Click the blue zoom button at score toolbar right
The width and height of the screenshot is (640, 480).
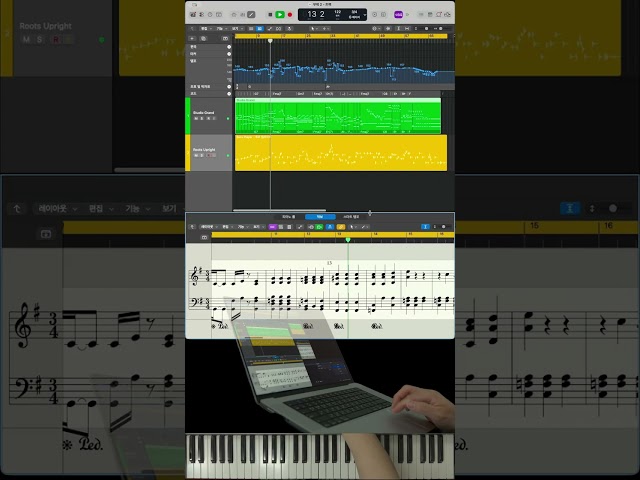click(425, 227)
